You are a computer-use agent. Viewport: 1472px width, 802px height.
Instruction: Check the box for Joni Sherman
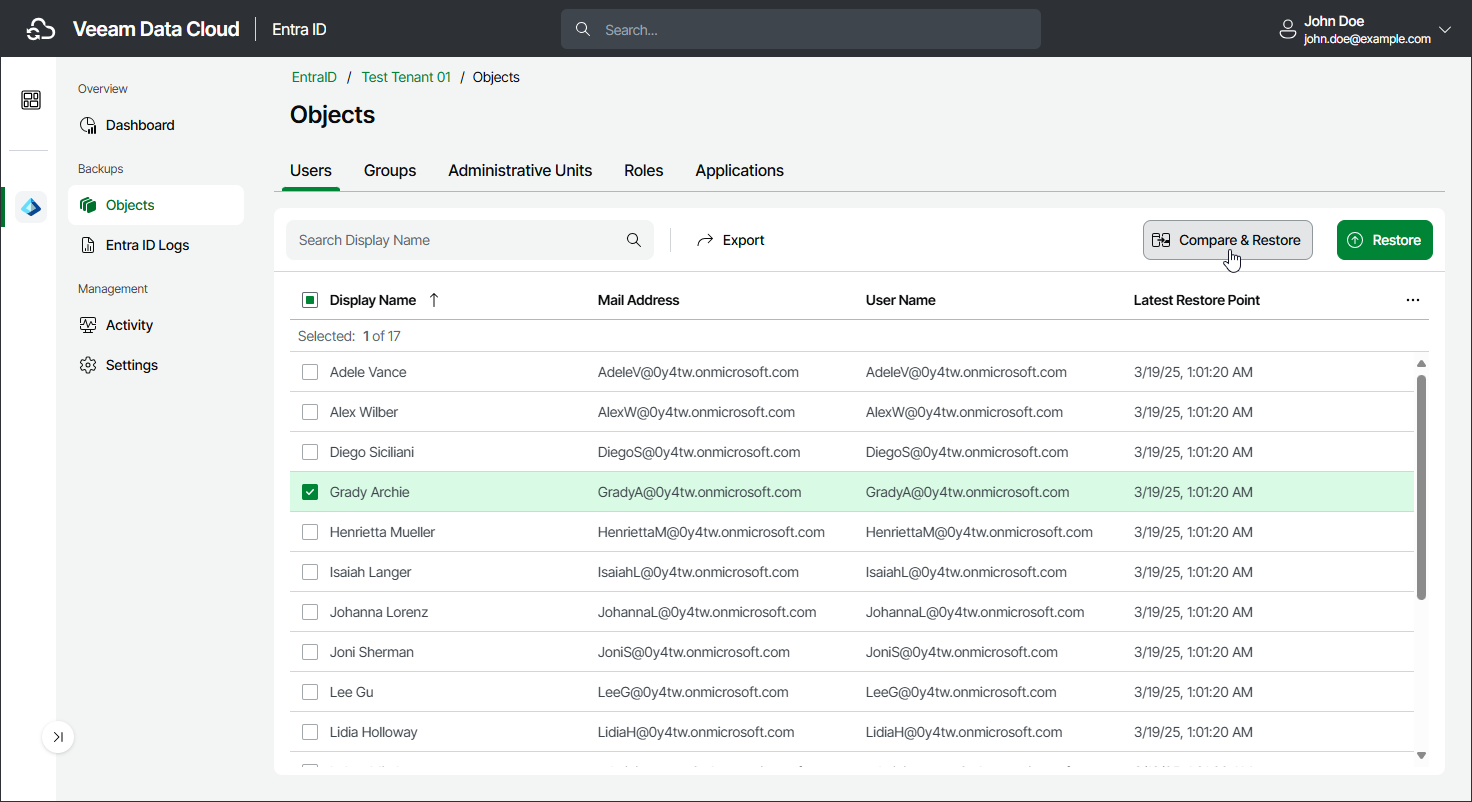click(x=310, y=652)
